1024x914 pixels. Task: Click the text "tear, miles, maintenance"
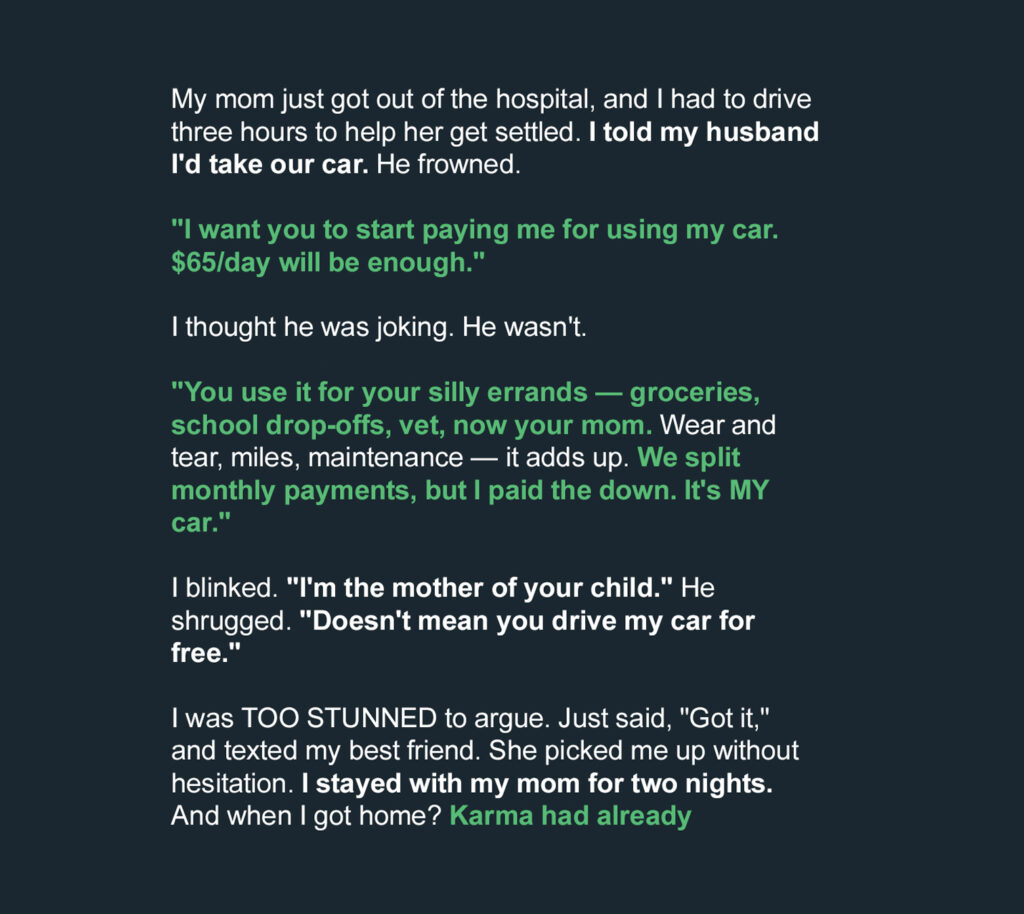pyautogui.click(x=317, y=458)
